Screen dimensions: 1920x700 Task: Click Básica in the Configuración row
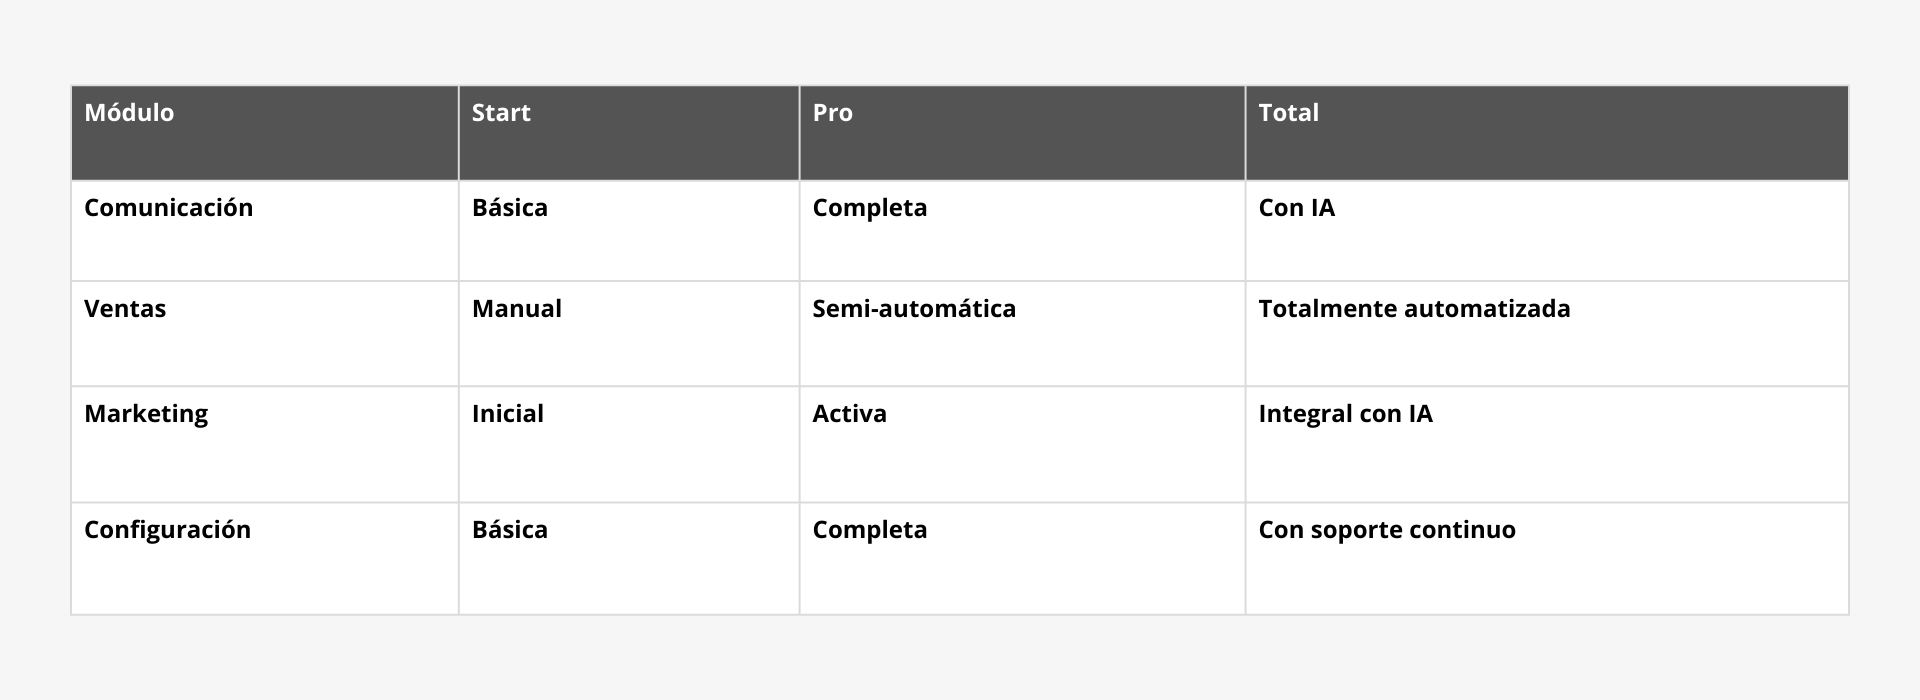(x=509, y=530)
